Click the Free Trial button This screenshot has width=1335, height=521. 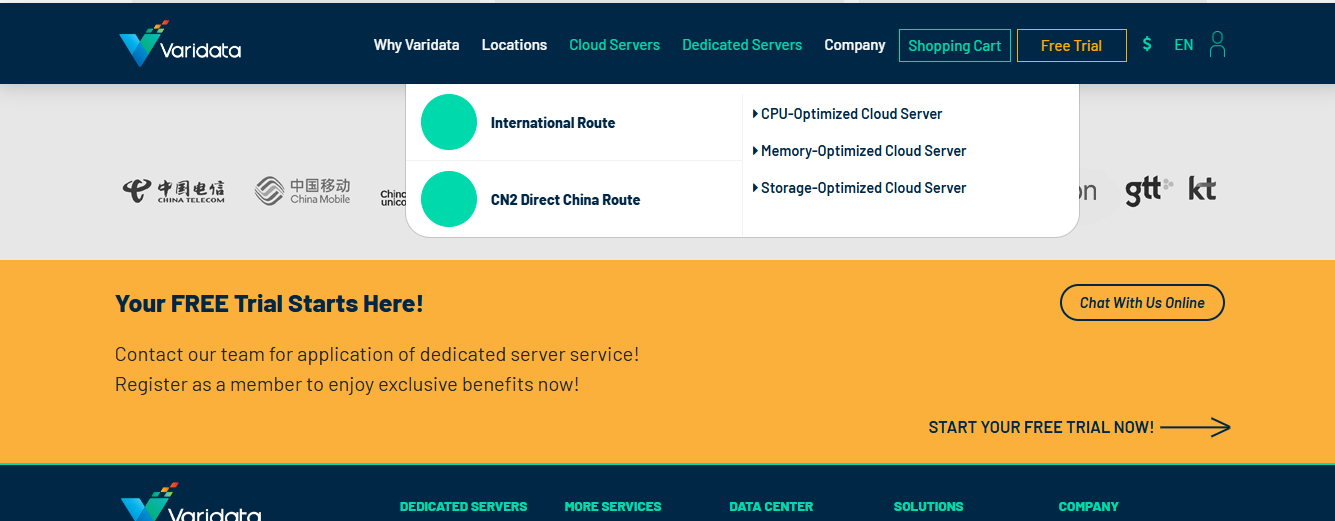[1072, 46]
